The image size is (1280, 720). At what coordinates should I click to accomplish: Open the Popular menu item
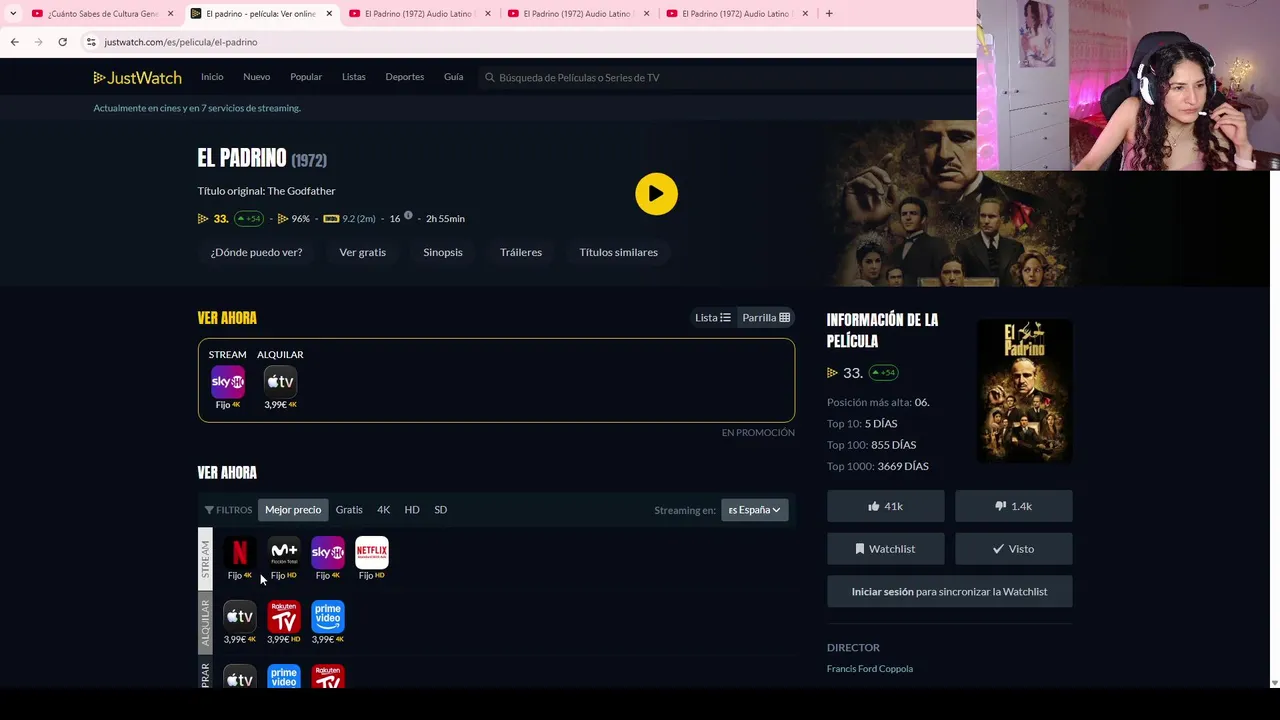pos(306,77)
